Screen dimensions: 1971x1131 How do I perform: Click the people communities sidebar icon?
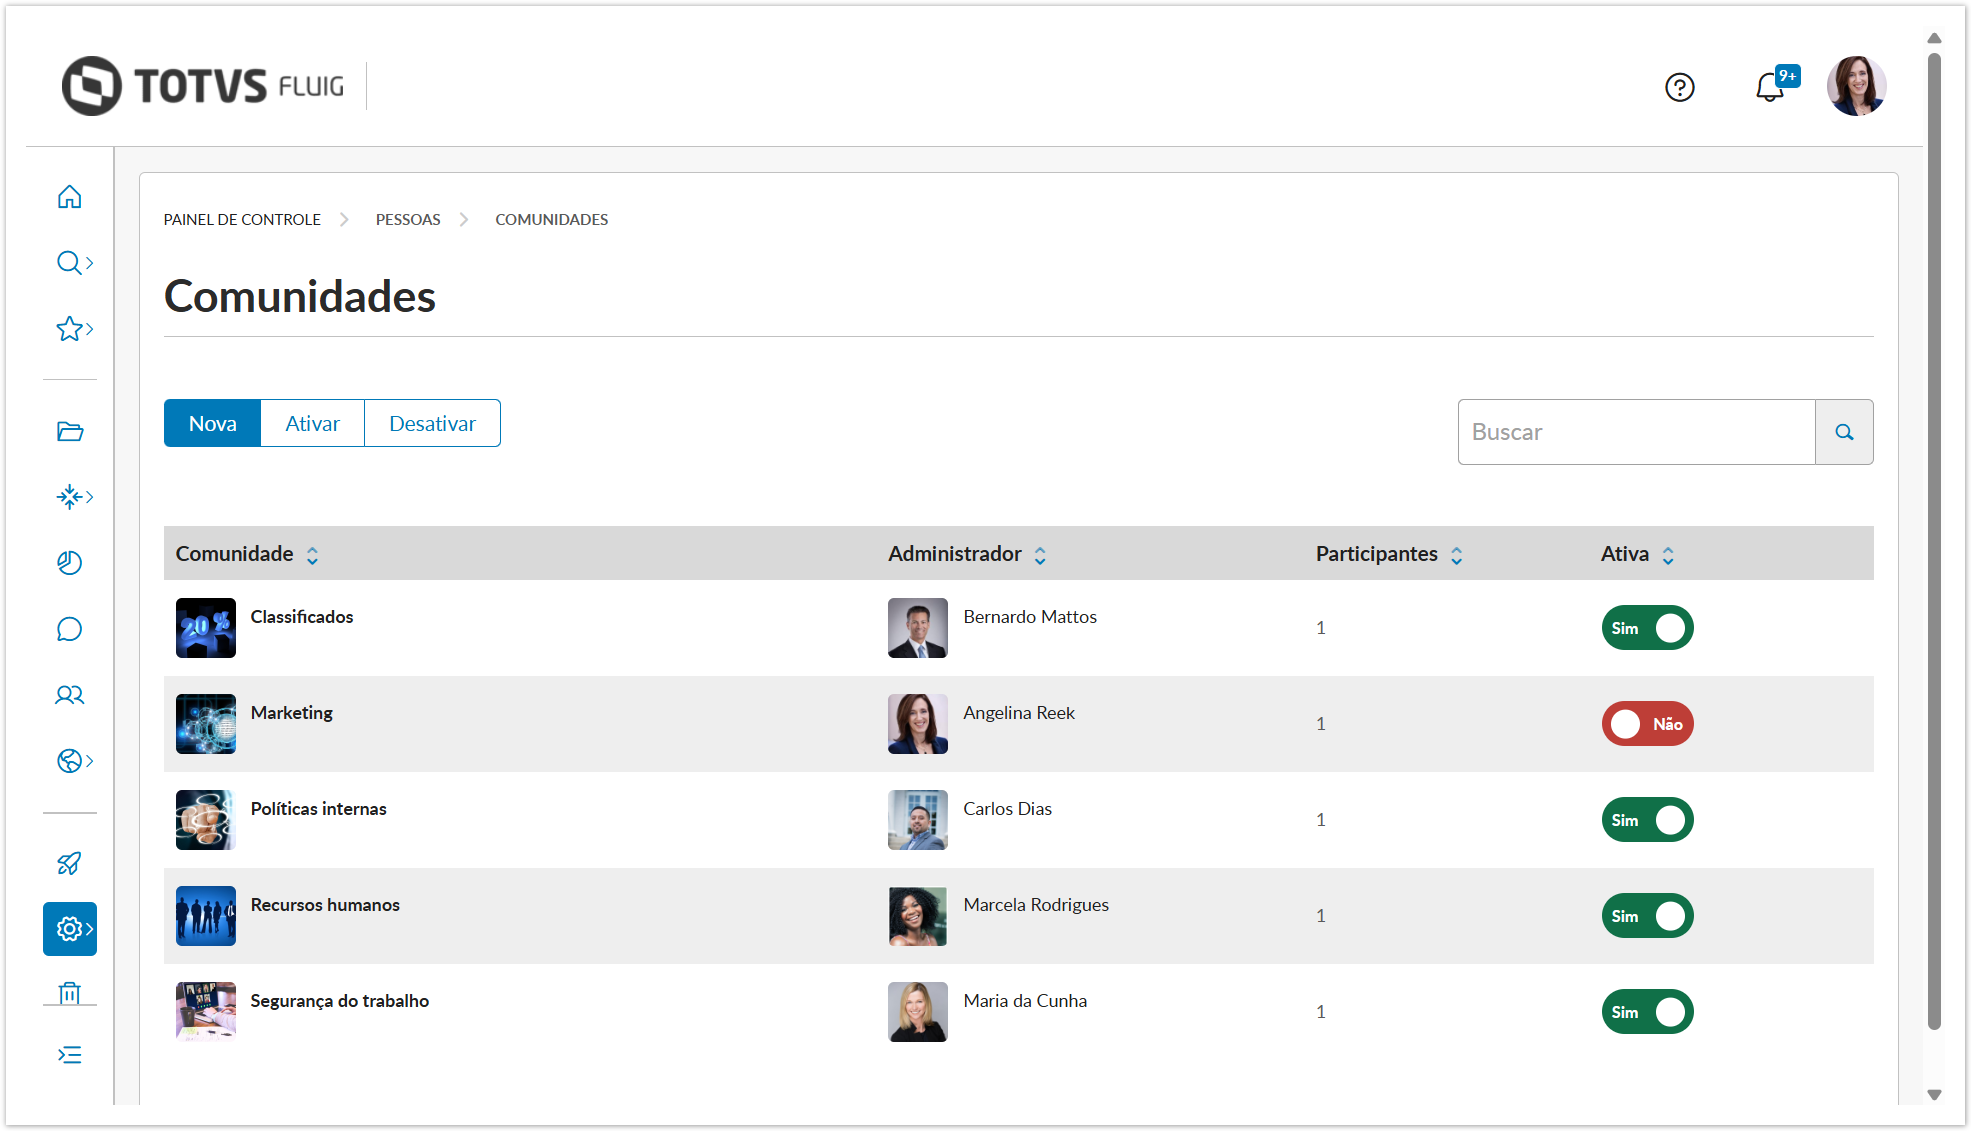pyautogui.click(x=69, y=695)
